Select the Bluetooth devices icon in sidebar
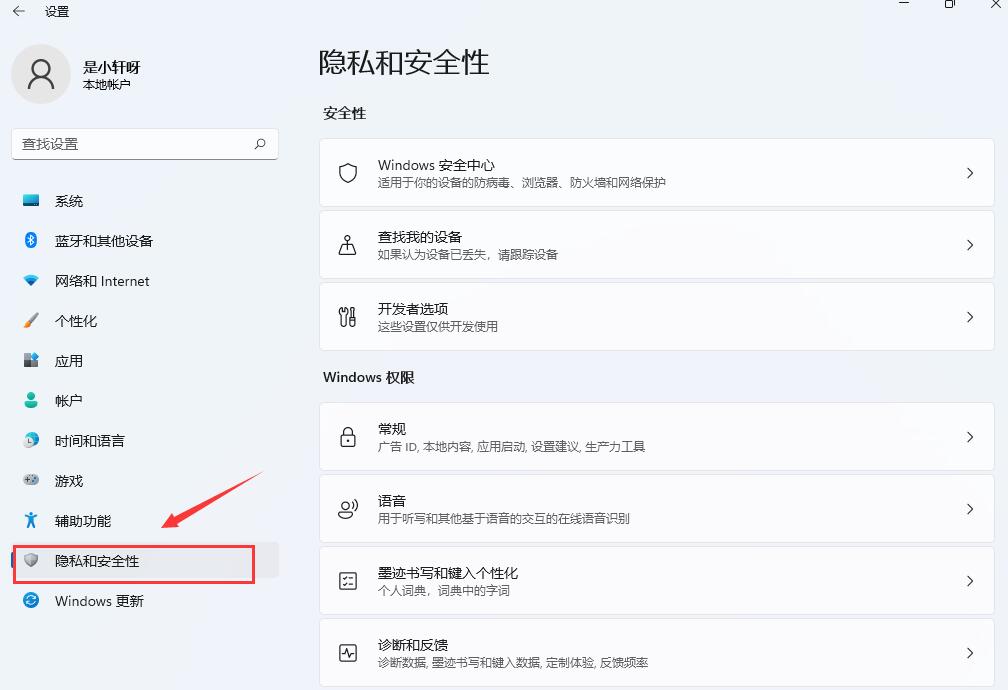 click(30, 241)
